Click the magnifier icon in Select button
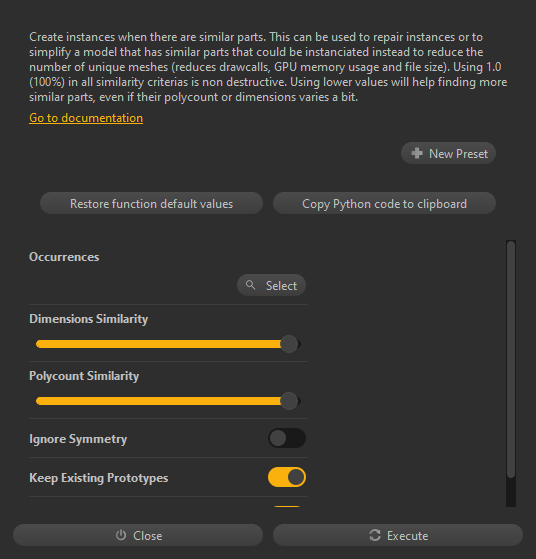The image size is (536, 559). coord(251,285)
